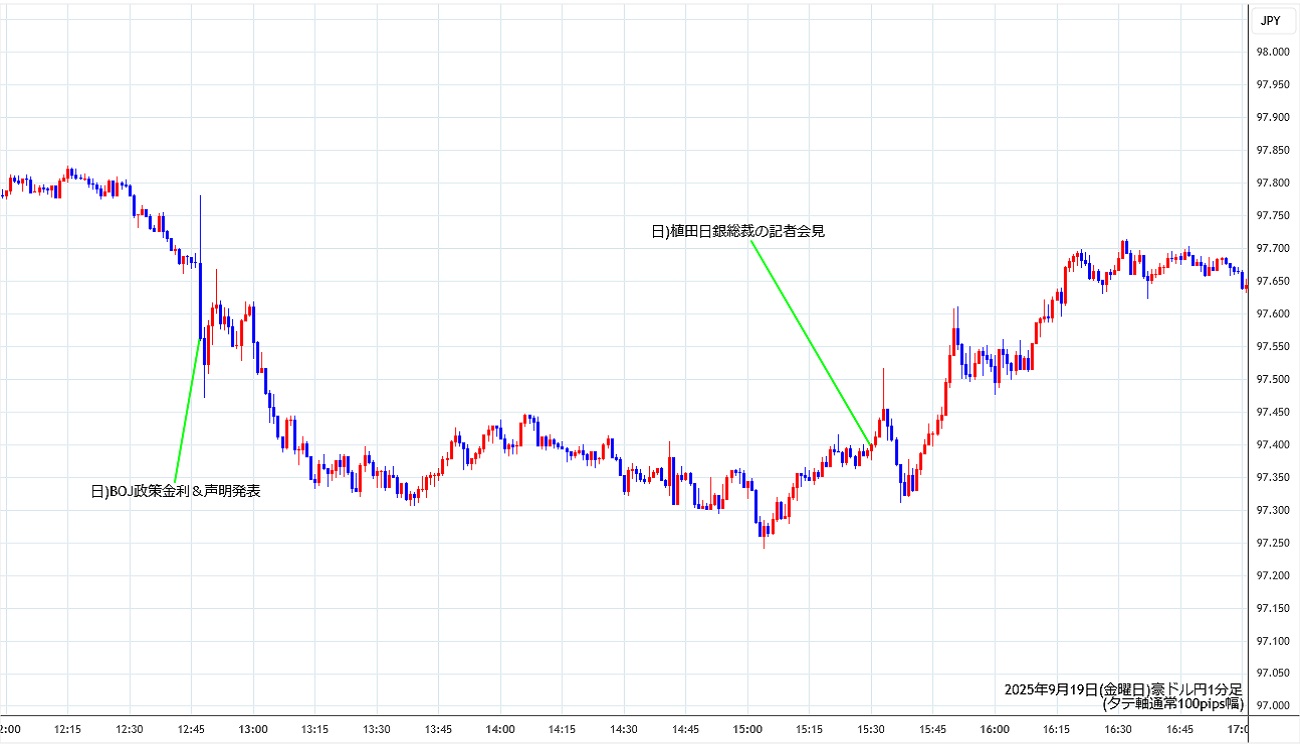Click the 14:00 time axis label

click(x=501, y=729)
